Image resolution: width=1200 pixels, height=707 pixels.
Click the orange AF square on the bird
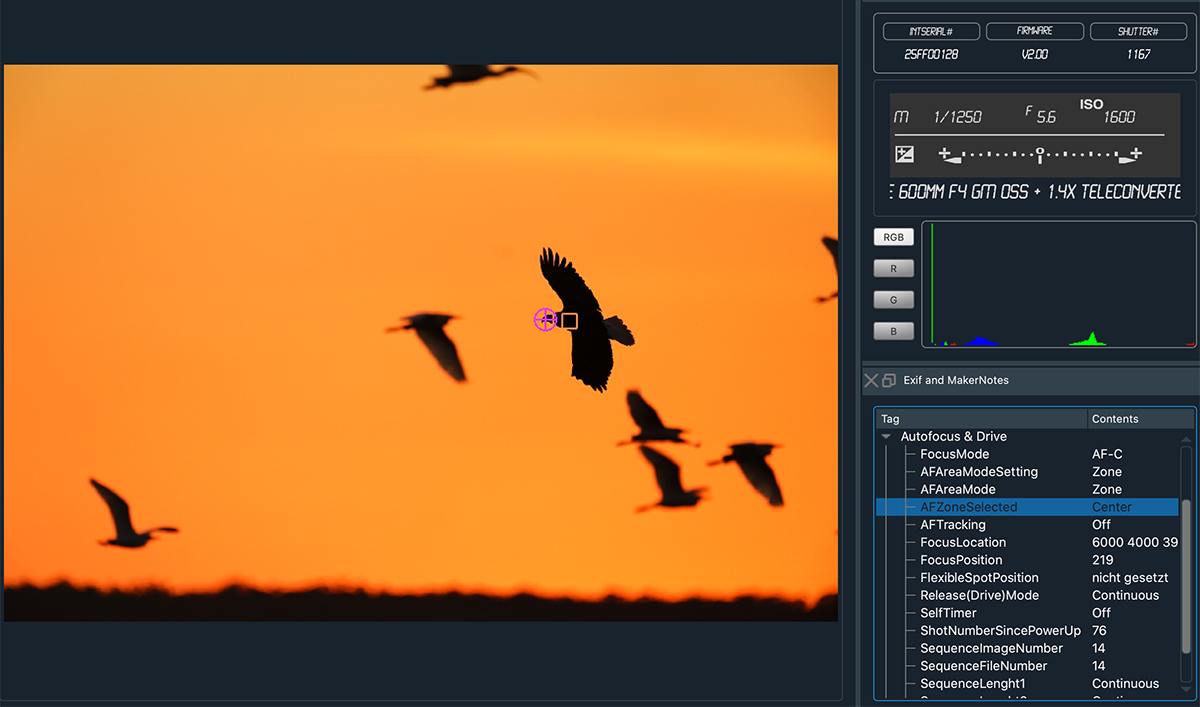click(x=569, y=321)
